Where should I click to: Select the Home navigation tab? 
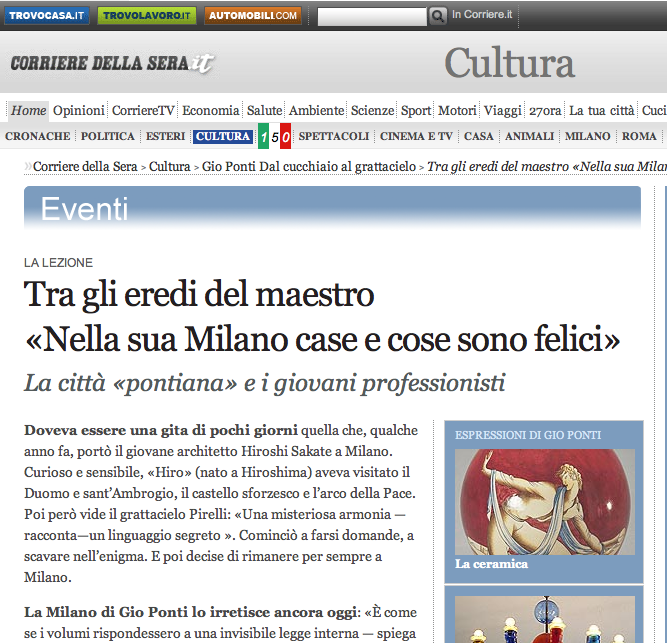click(29, 111)
